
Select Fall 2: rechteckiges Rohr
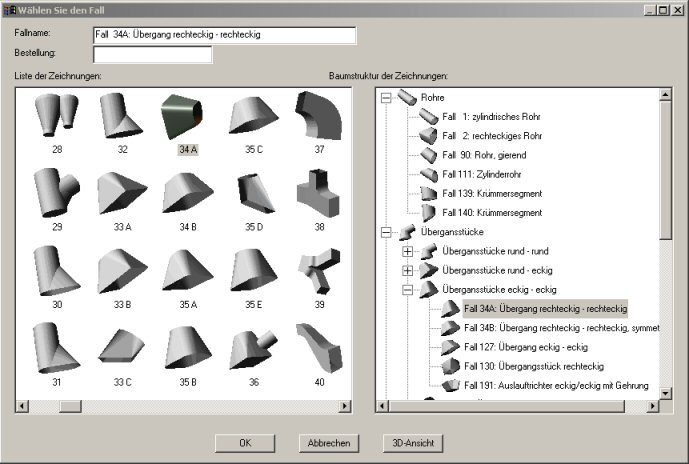click(x=492, y=136)
